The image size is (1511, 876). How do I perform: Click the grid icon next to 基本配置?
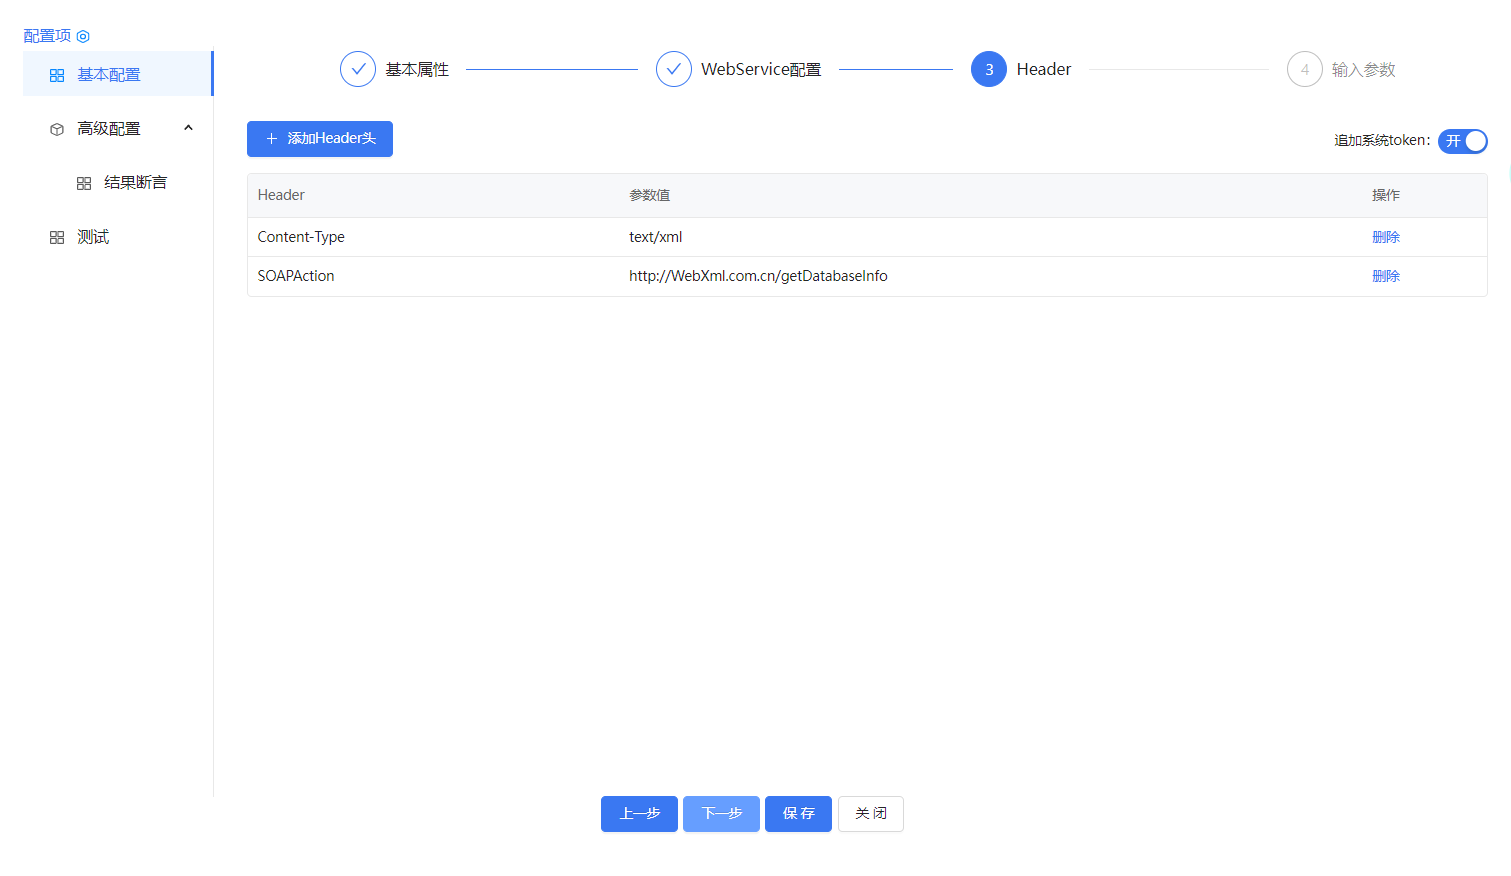point(57,75)
